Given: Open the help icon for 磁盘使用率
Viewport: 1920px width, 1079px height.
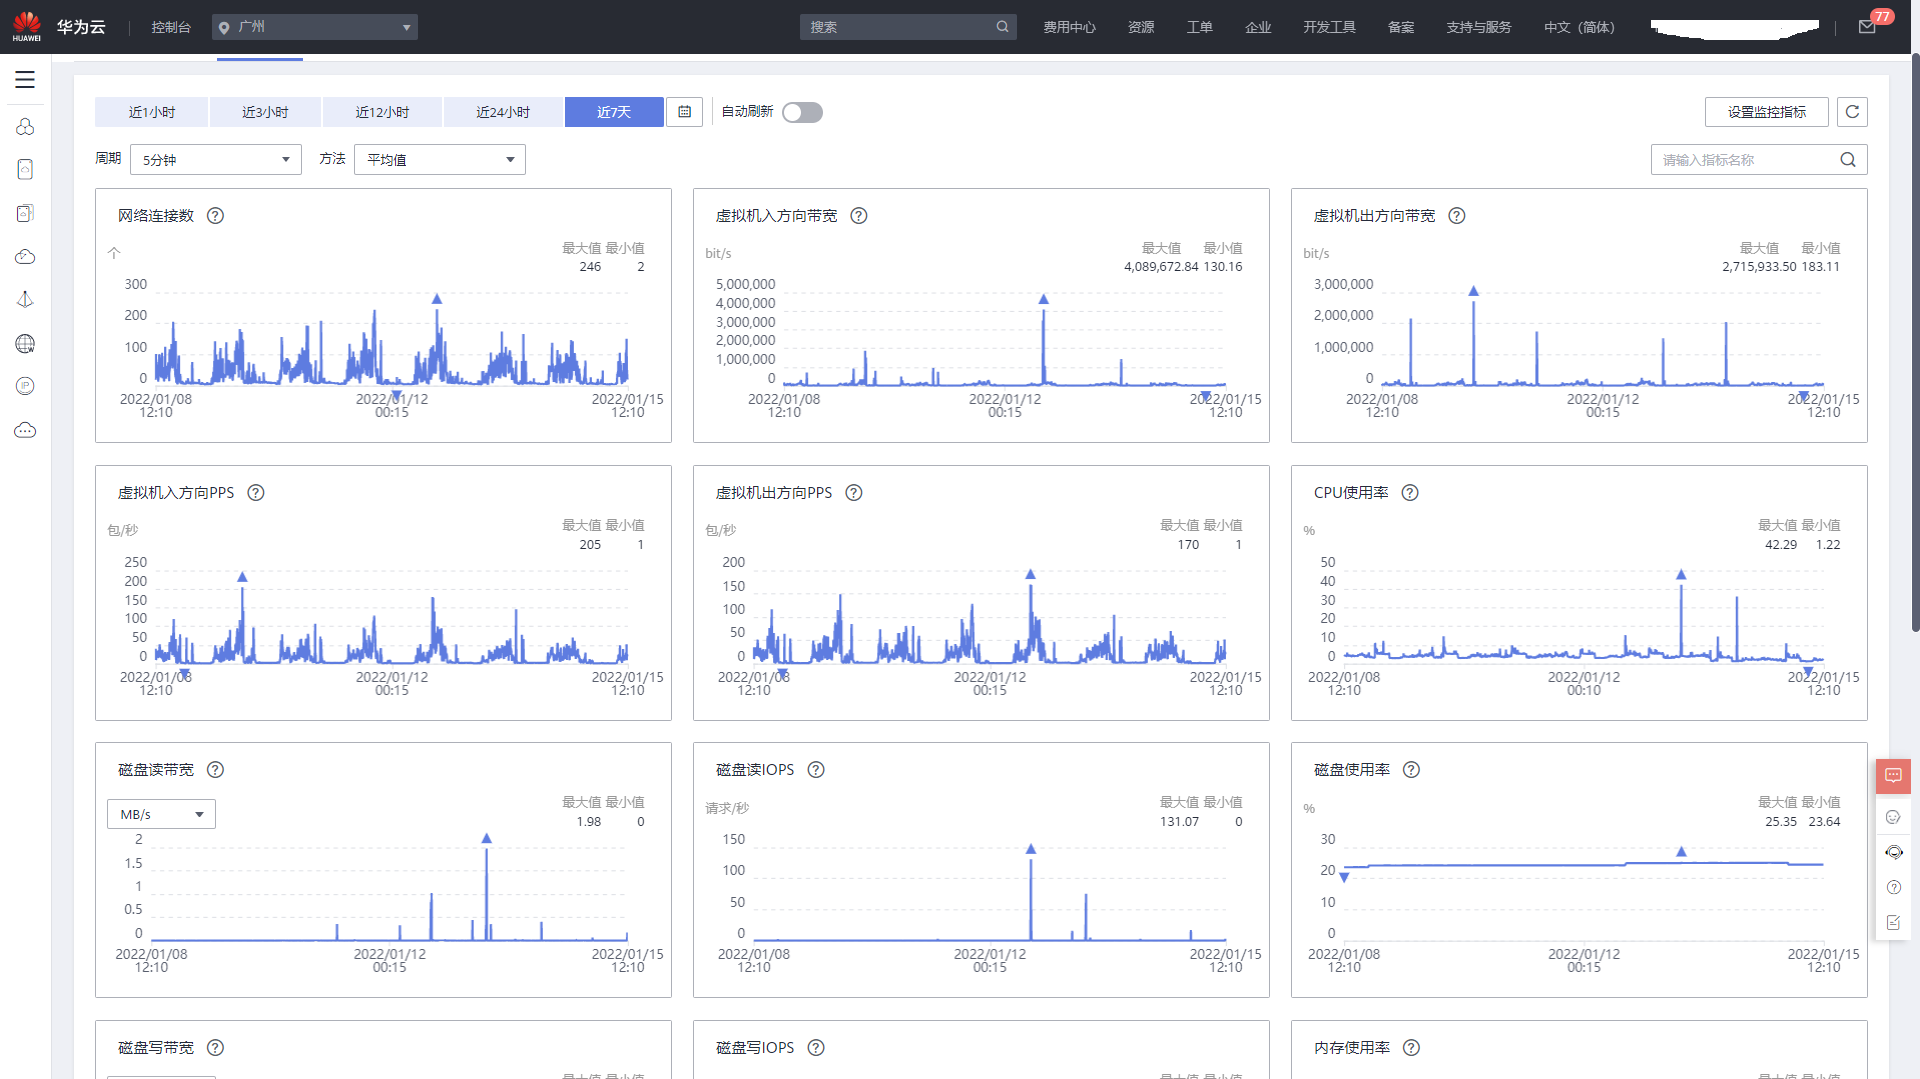Looking at the screenshot, I should pyautogui.click(x=1411, y=770).
